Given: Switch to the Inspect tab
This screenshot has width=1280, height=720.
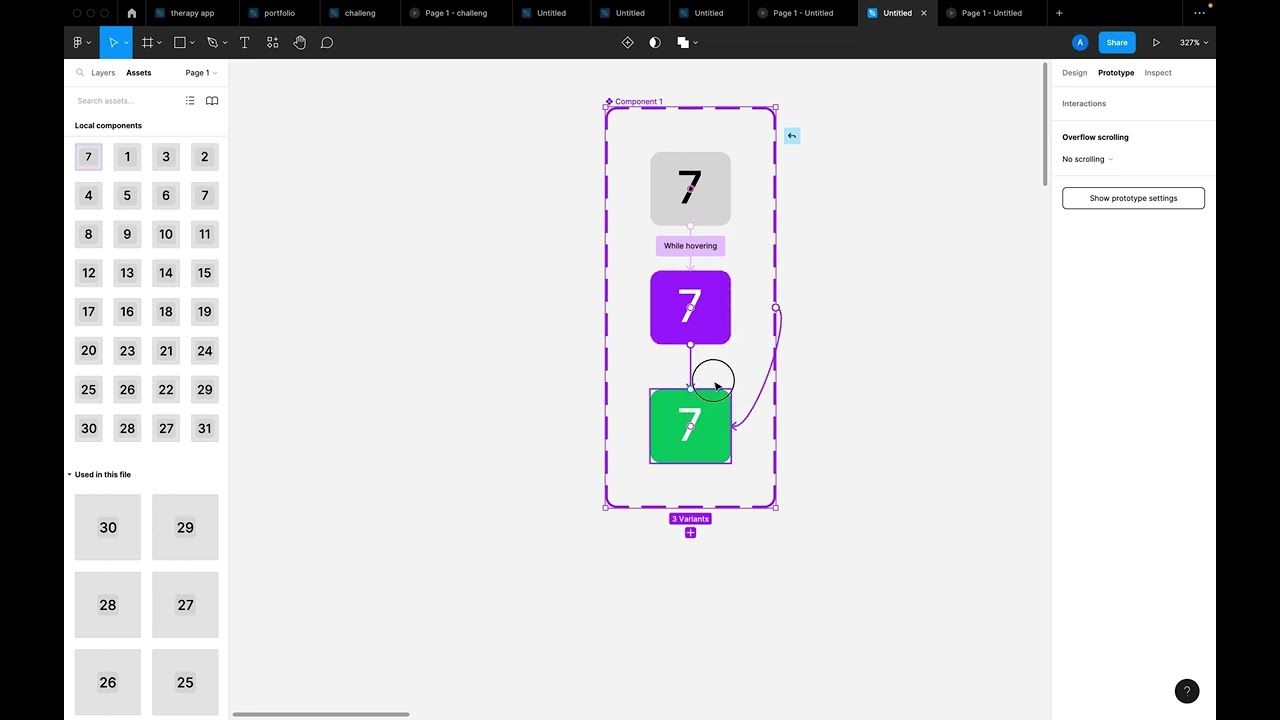Looking at the screenshot, I should click(1158, 73).
